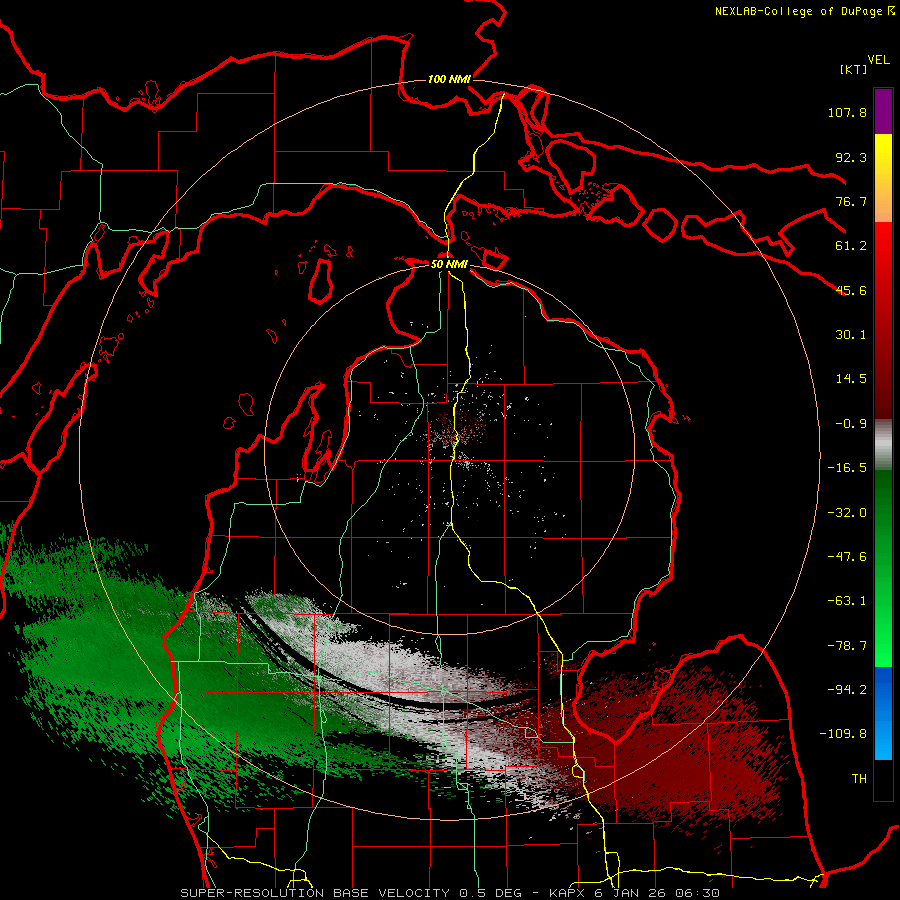The height and width of the screenshot is (900, 900).
Task: Click the [KT] units label
Action: pyautogui.click(x=854, y=69)
